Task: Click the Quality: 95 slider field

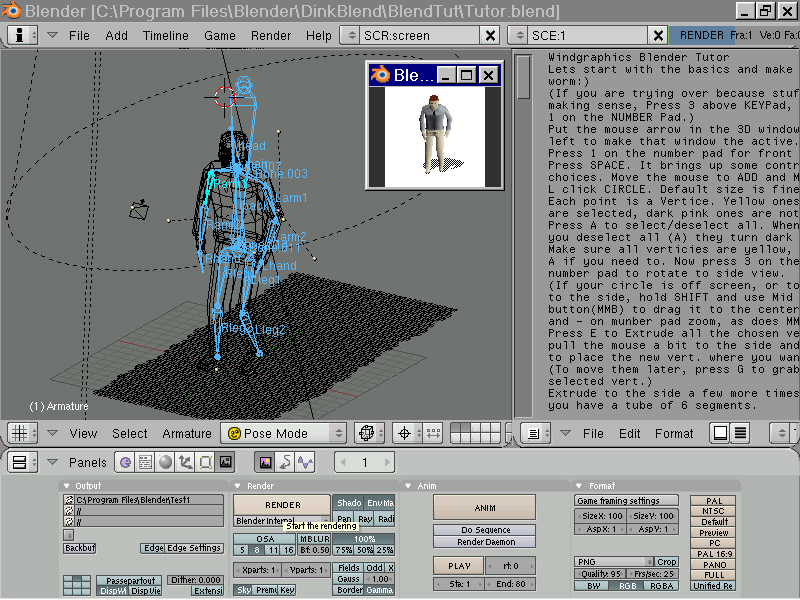Action: 601,574
